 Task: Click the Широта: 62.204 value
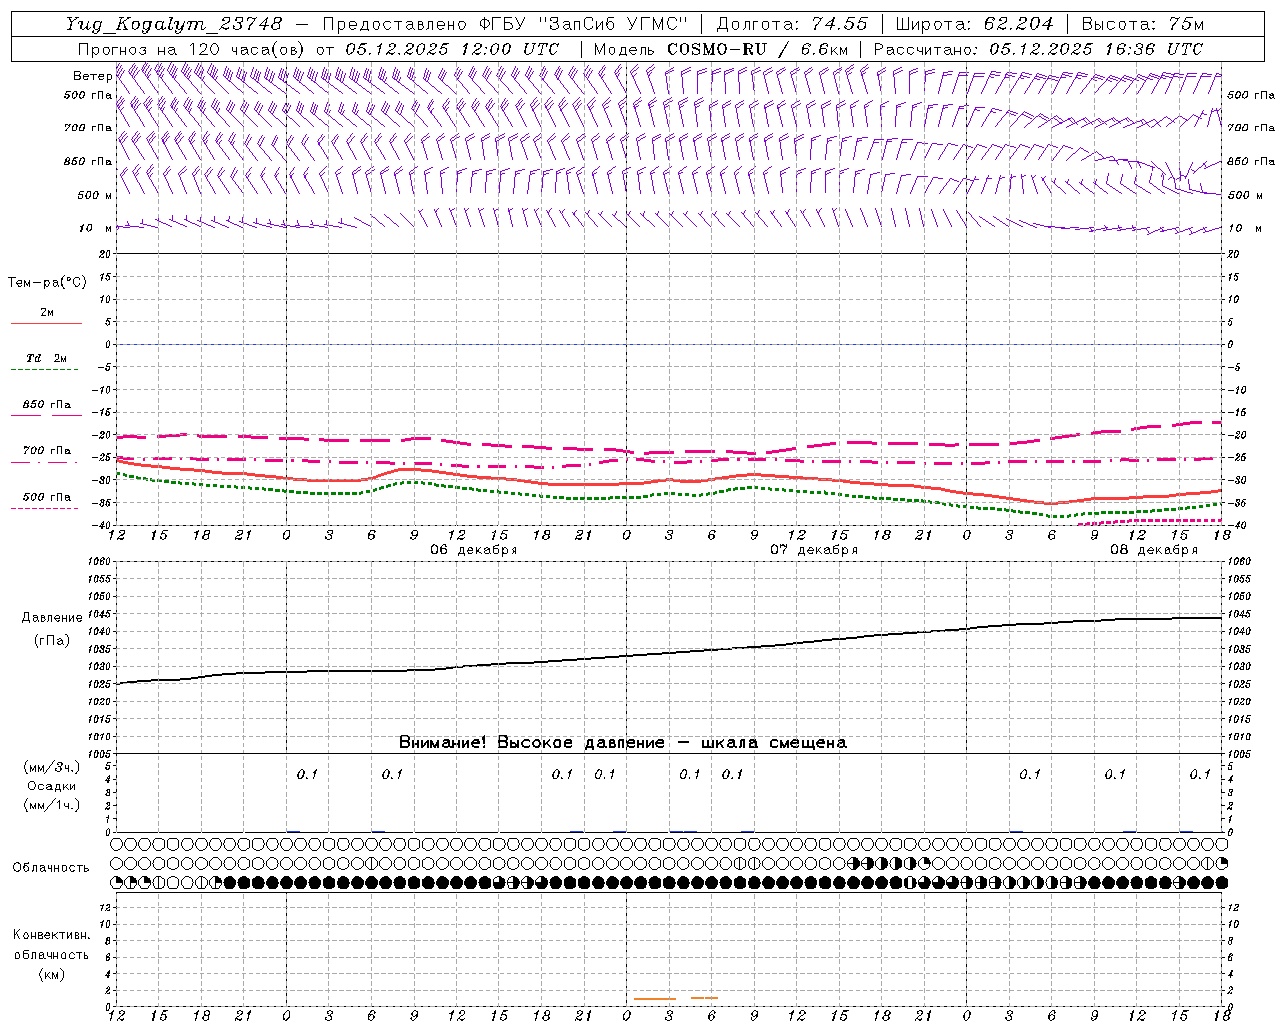click(974, 24)
